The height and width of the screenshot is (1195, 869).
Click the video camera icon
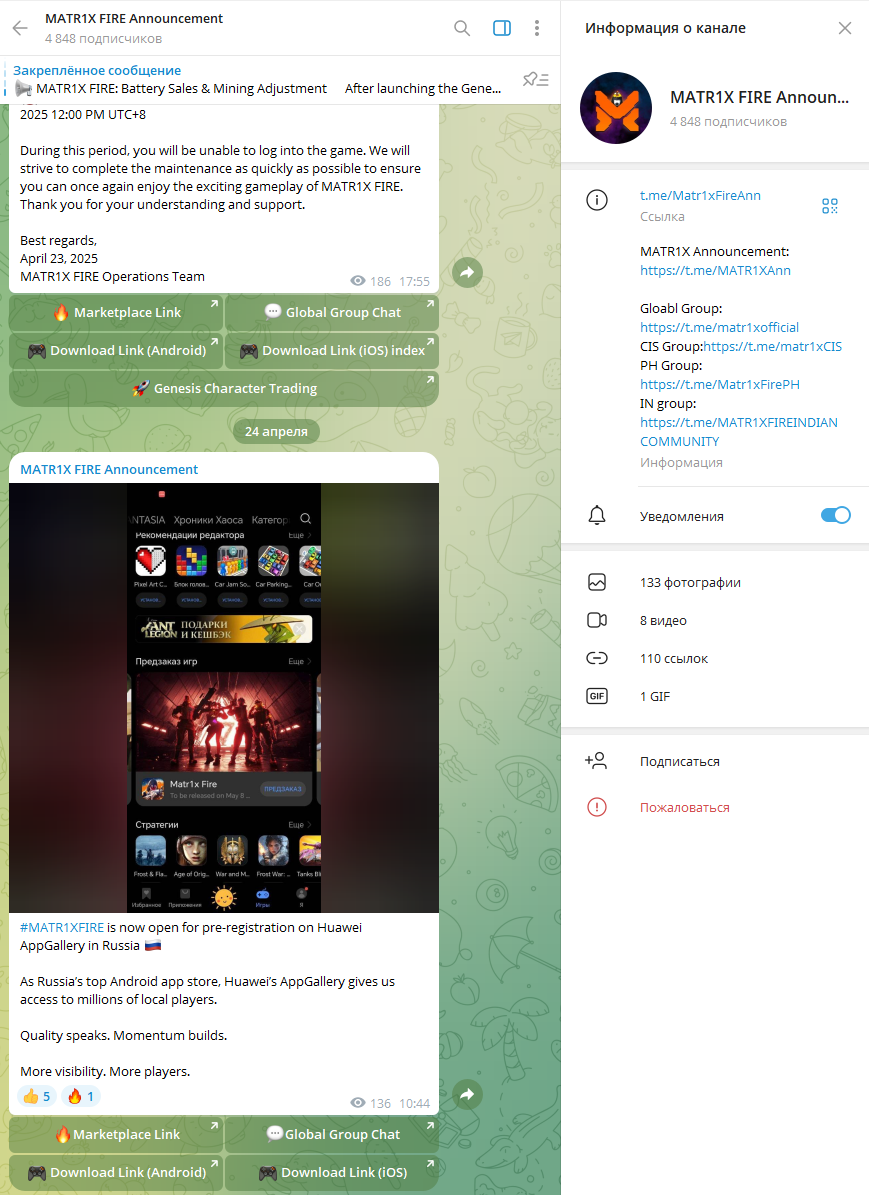[x=597, y=620]
